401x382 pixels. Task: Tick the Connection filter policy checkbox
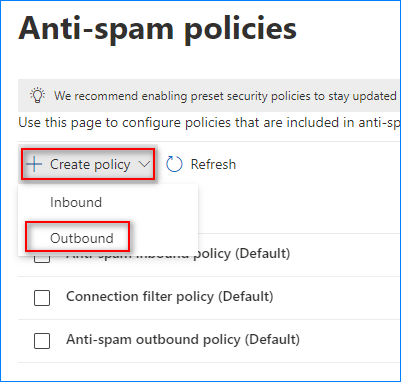coord(42,298)
